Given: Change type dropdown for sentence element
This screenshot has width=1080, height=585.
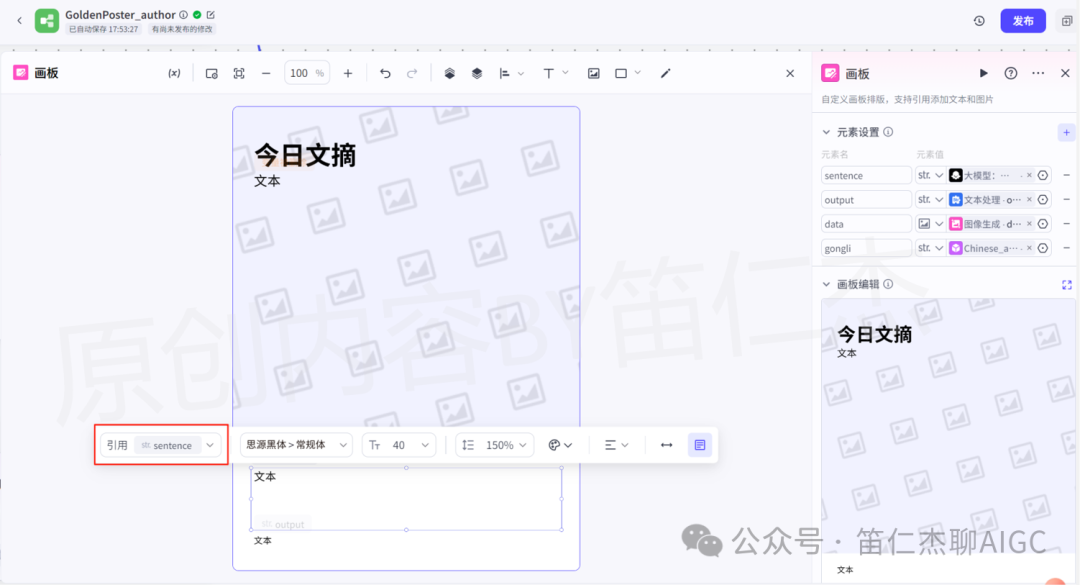Looking at the screenshot, I should pos(930,175).
